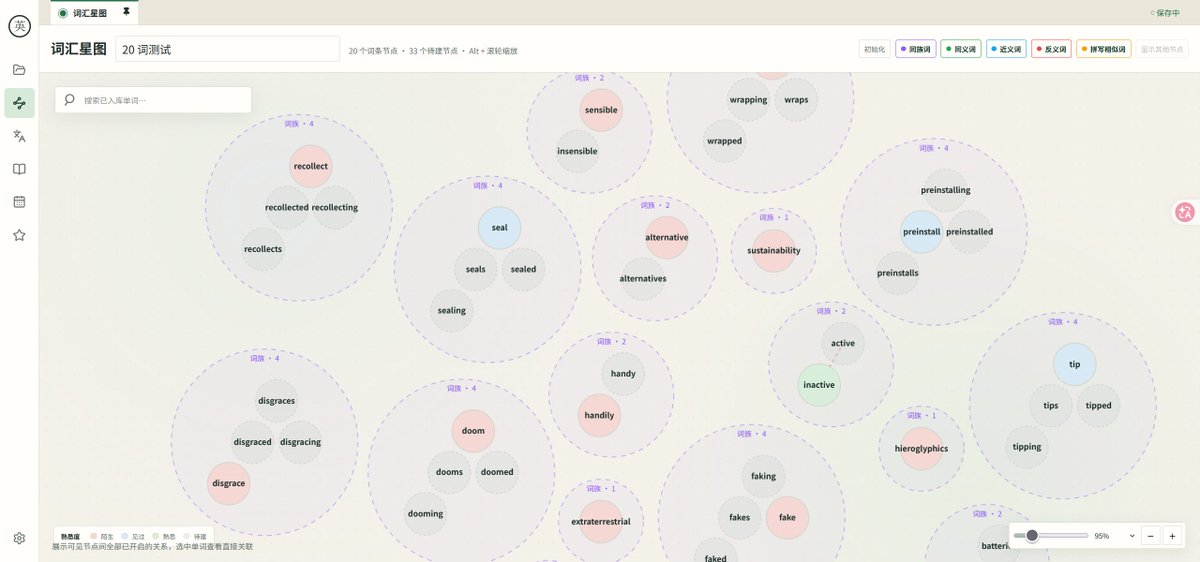Click the round 英 app logo

(19, 26)
